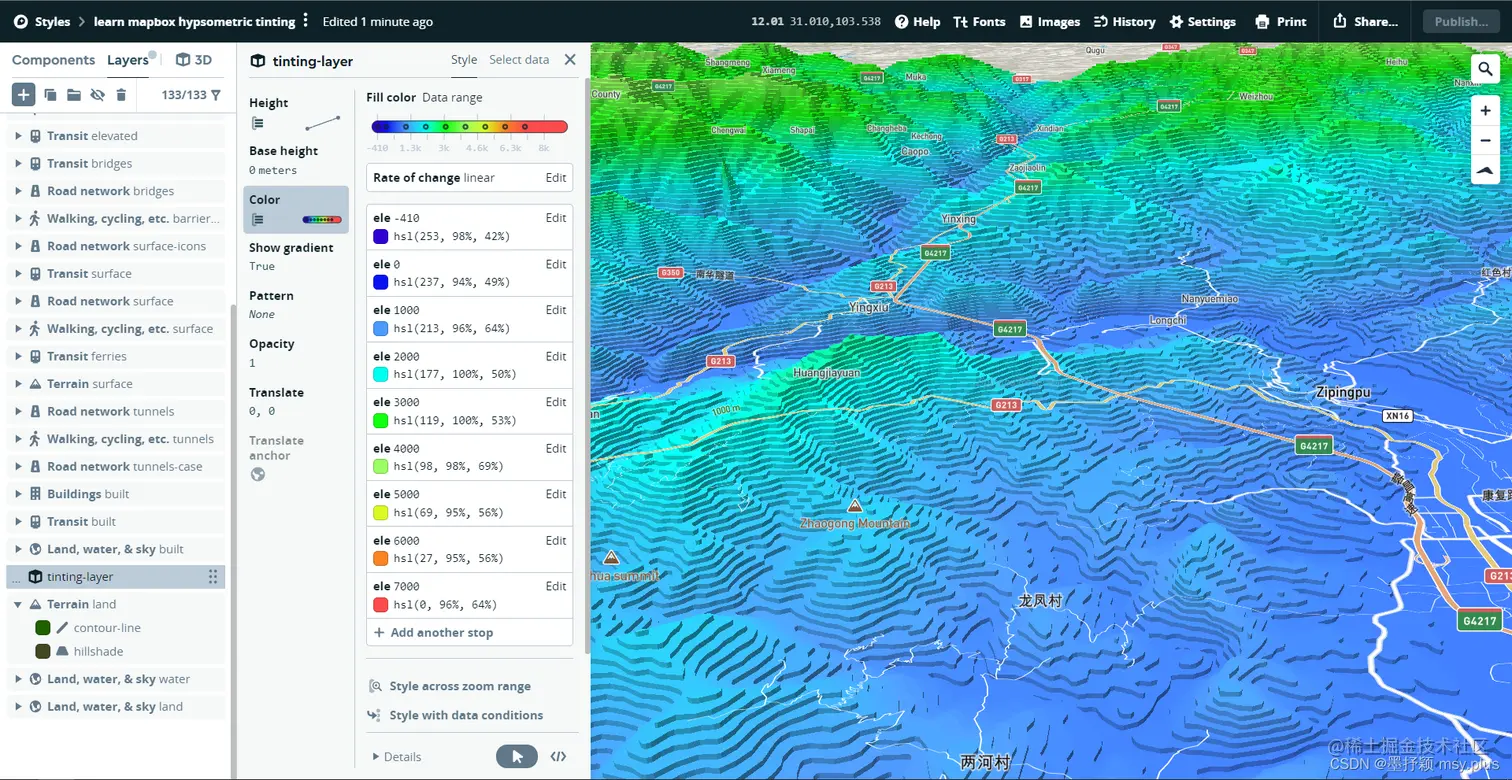1512x780 pixels.
Task: Click the Fill color gradient ramp bar
Action: (x=469, y=127)
